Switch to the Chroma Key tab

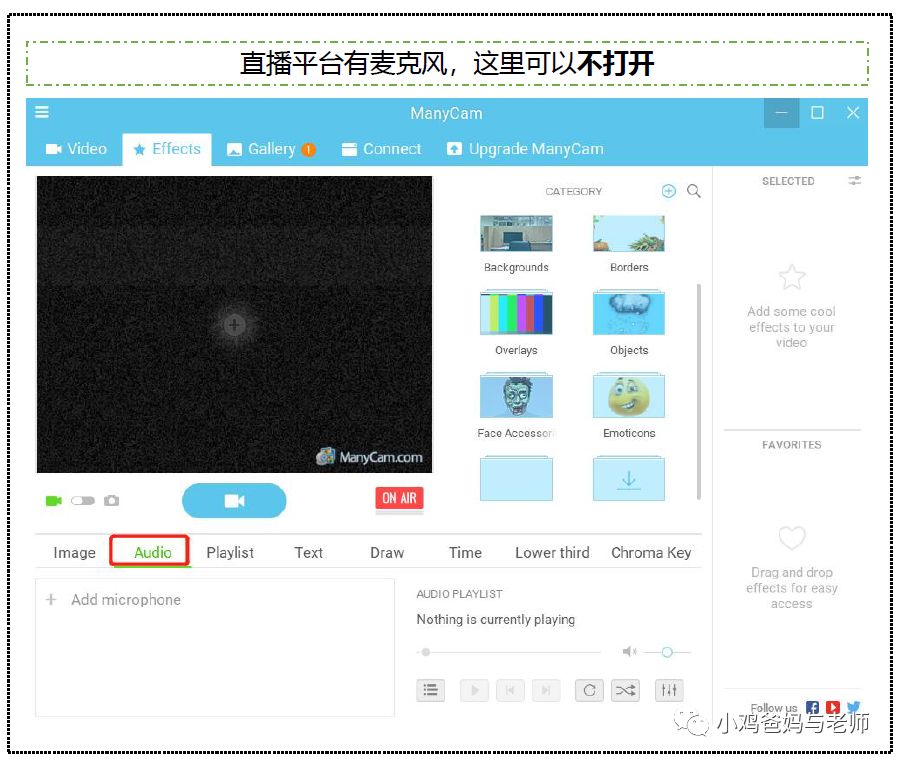pos(650,552)
